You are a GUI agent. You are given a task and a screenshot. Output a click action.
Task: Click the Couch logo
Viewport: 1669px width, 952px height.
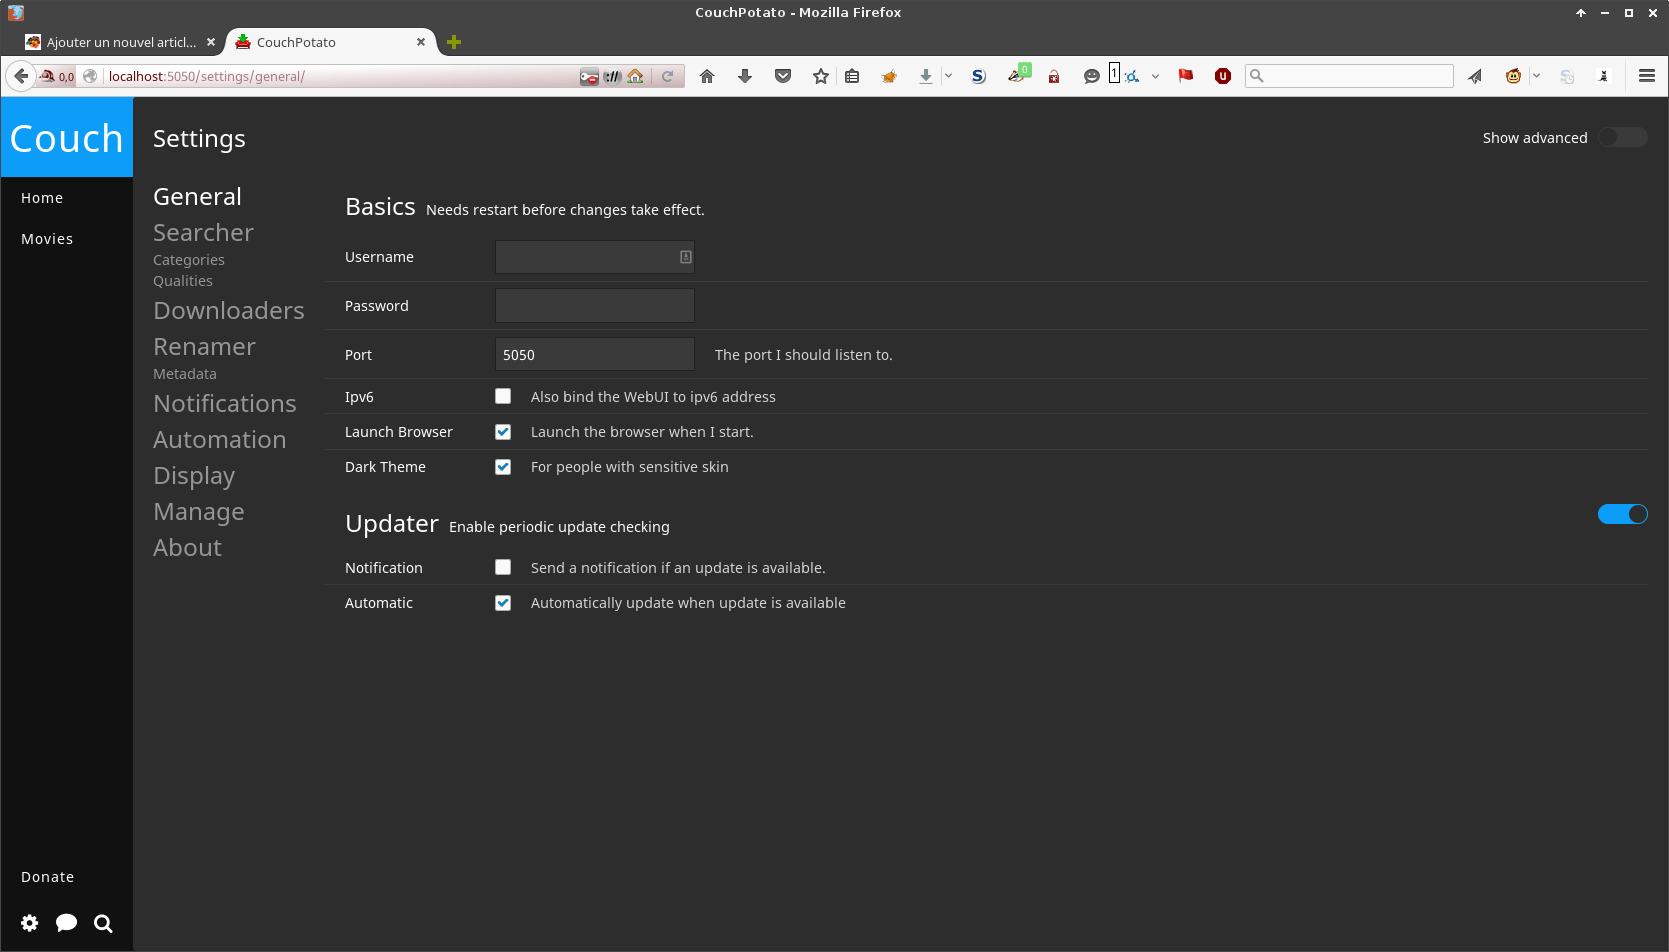tap(66, 137)
